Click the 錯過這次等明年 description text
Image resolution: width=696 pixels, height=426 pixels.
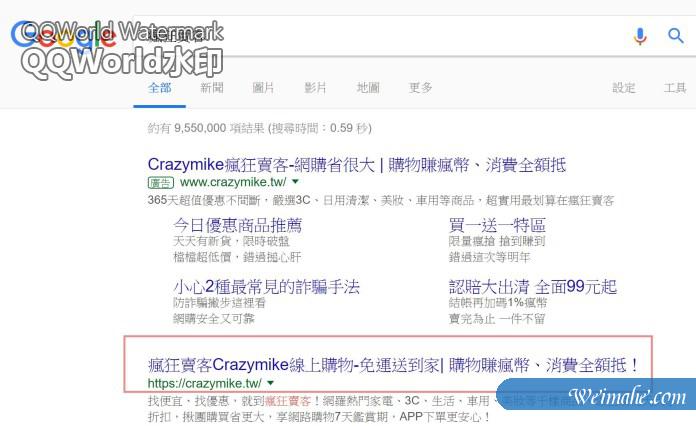[489, 257]
